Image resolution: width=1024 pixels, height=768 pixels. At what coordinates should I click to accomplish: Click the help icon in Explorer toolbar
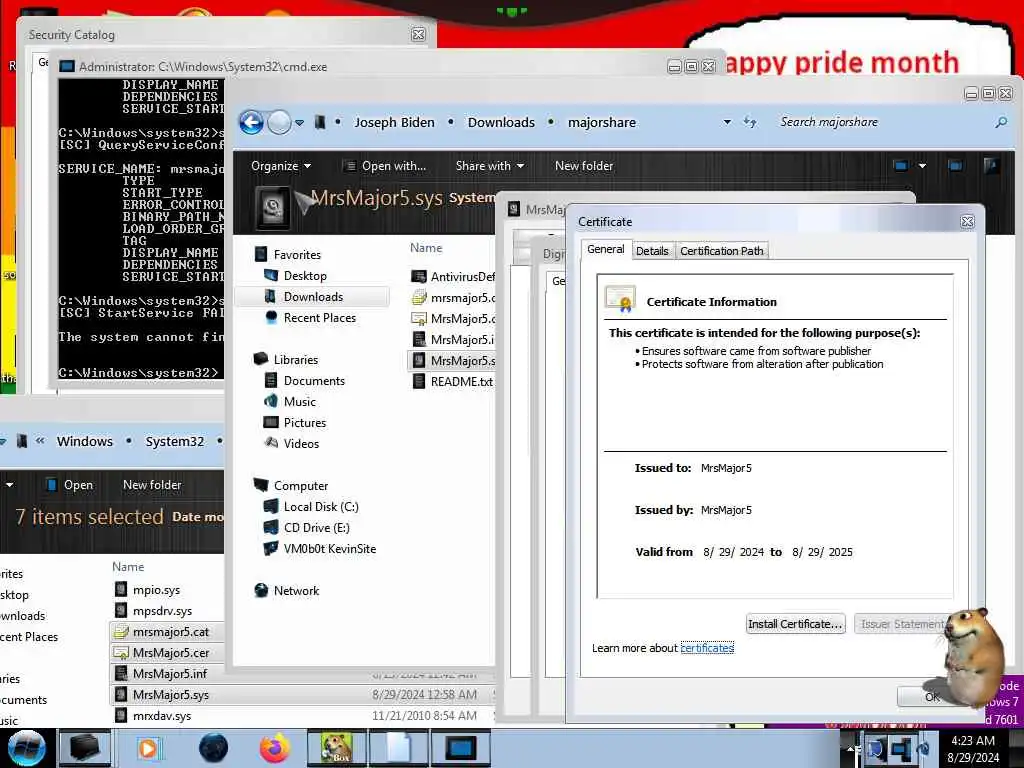coord(991,166)
